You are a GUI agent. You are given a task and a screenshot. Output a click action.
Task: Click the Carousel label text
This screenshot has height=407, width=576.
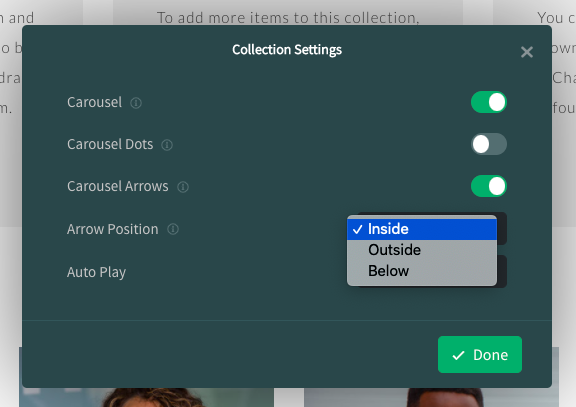pyautogui.click(x=94, y=102)
